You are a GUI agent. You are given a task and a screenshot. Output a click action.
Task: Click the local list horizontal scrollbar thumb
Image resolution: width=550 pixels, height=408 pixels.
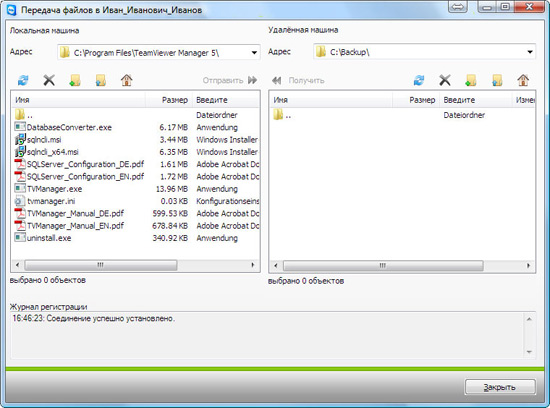pos(101,265)
